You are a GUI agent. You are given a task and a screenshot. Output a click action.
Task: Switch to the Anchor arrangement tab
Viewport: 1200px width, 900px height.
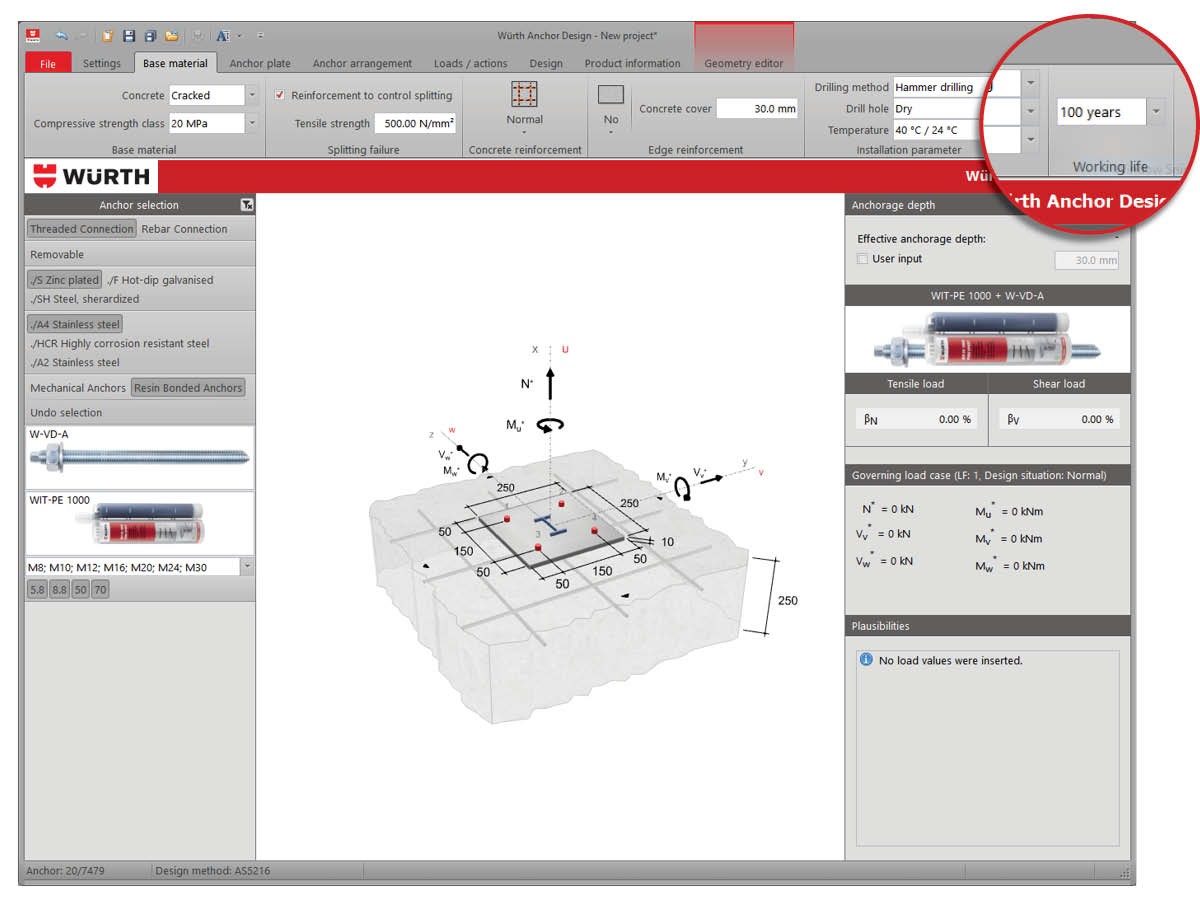coord(362,63)
